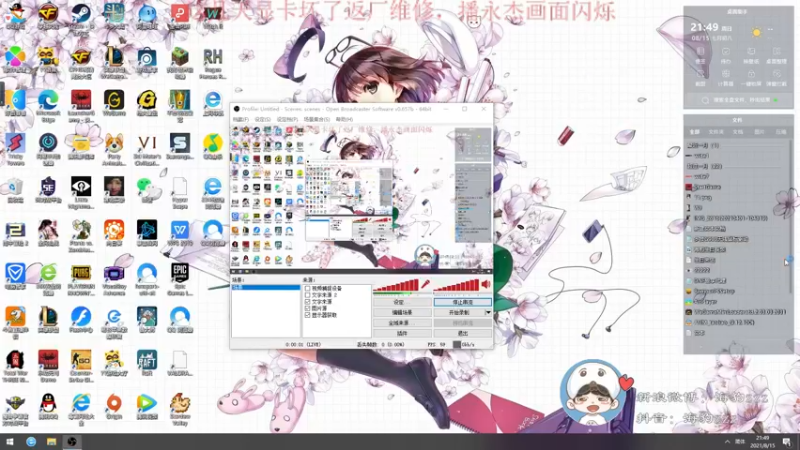Toggle the 文字来源 2 source checkbox
Viewport: 800px width, 450px height.
coord(307,295)
